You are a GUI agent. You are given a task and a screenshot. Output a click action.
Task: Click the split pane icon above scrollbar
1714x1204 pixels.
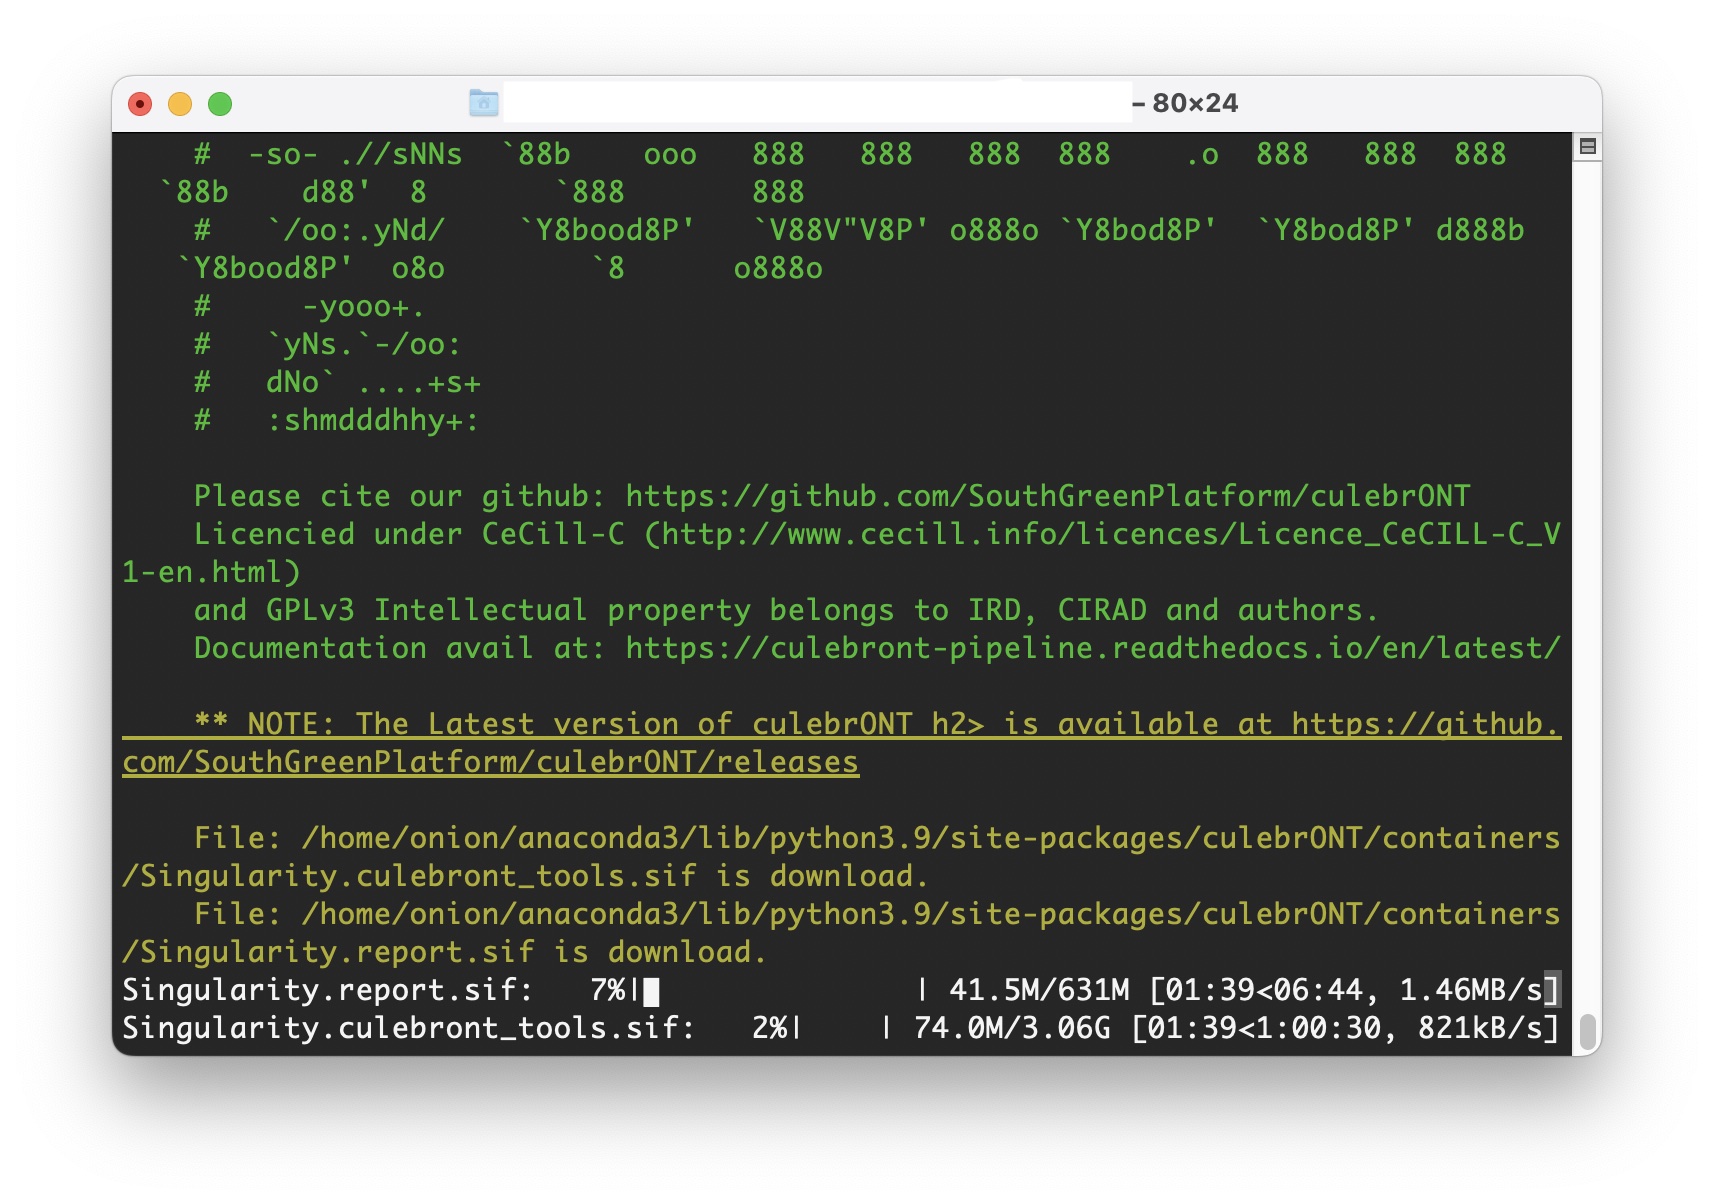coord(1587,147)
